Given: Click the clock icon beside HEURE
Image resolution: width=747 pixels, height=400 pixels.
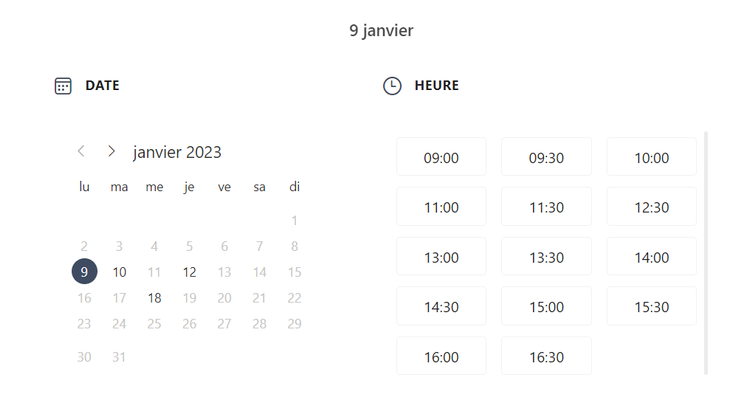Looking at the screenshot, I should click(x=392, y=86).
